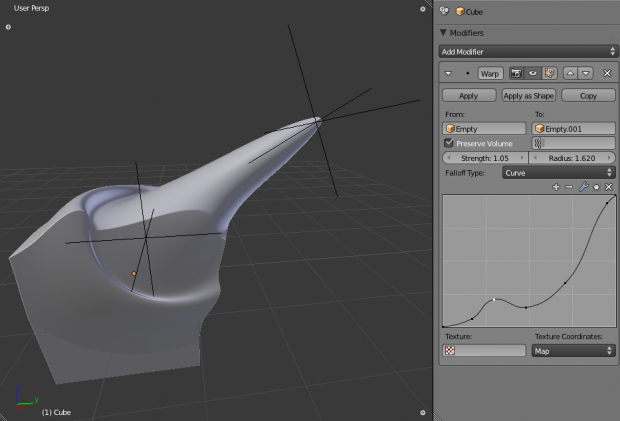Expand viewport properties region plus icon
620x421 pixels.
coord(423,9)
